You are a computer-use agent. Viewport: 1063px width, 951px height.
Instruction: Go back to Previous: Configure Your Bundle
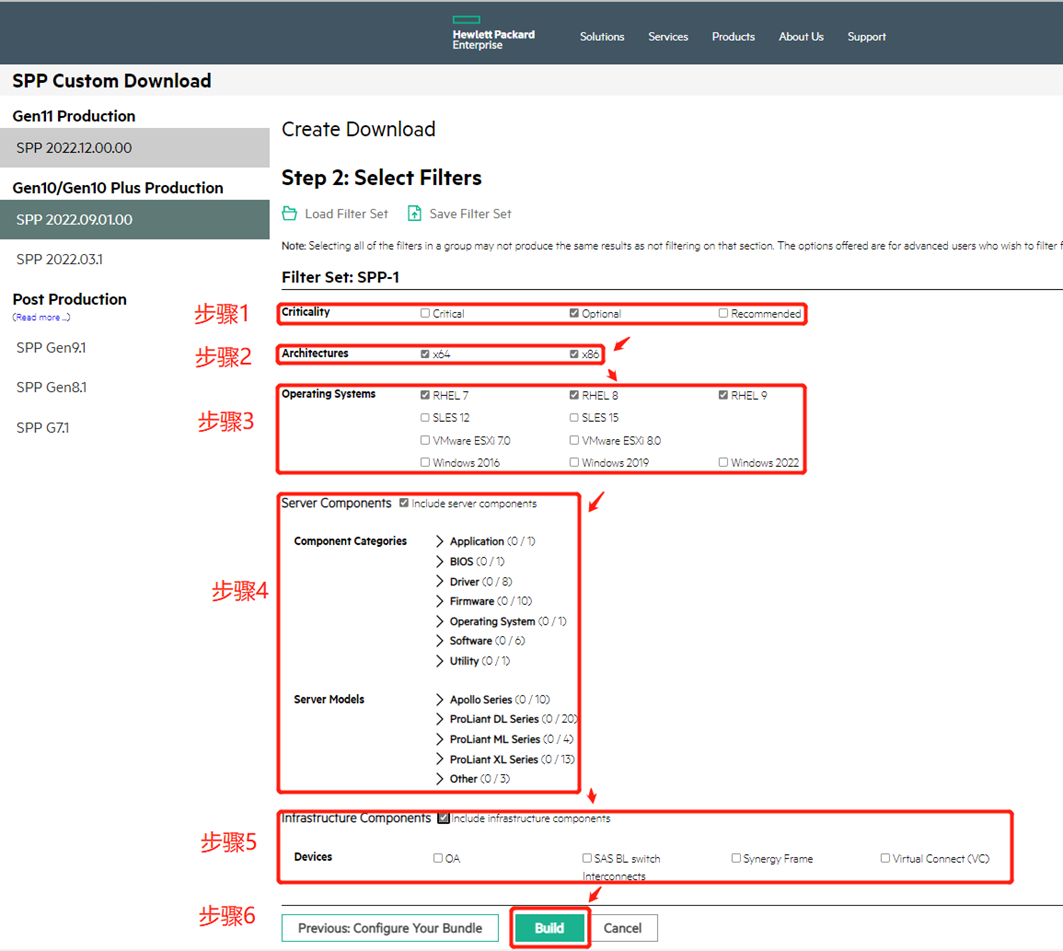coord(390,928)
